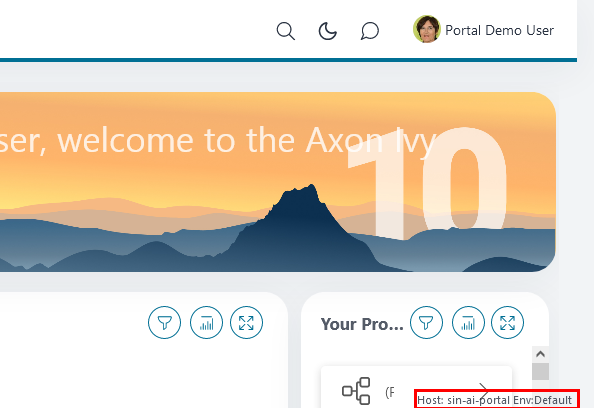Click the process list scrollbar thumb
This screenshot has height=408, width=594.
(x=541, y=371)
